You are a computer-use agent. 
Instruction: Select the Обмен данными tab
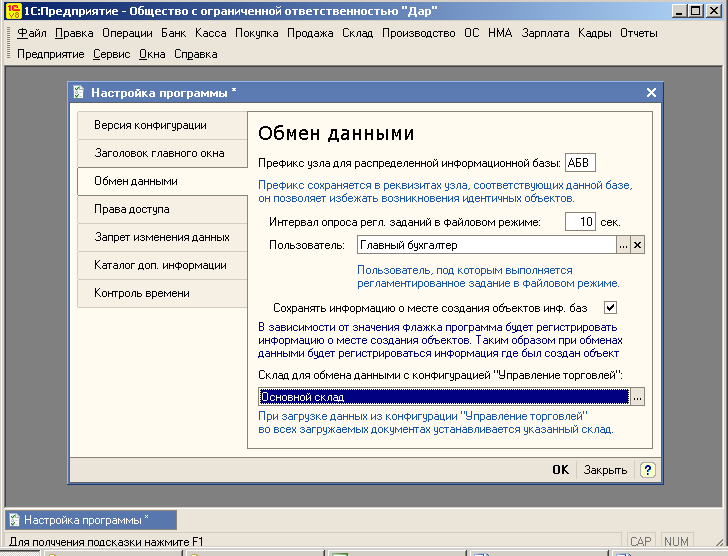click(162, 181)
